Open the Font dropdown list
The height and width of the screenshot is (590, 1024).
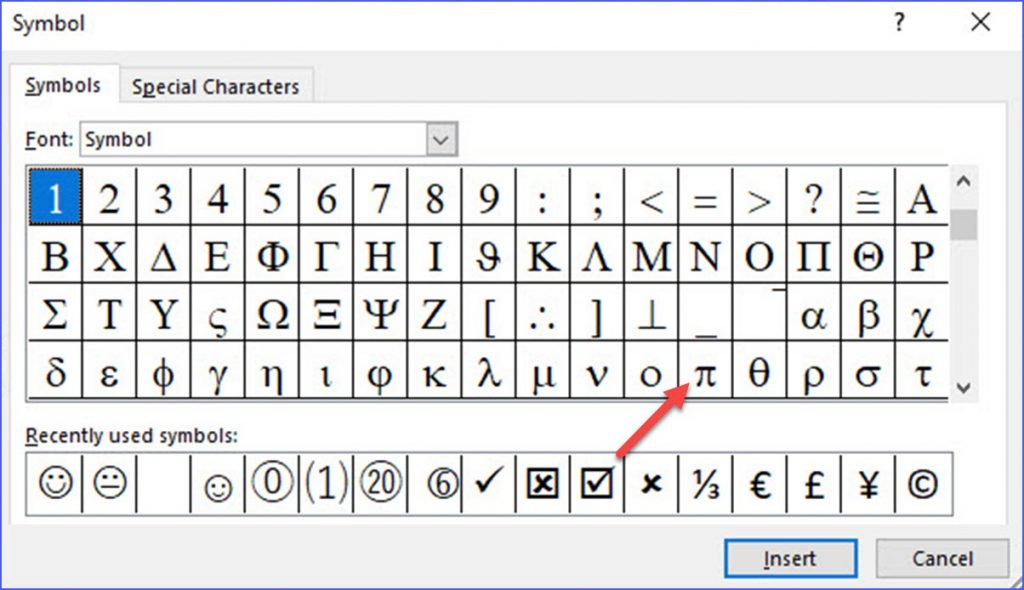[440, 140]
